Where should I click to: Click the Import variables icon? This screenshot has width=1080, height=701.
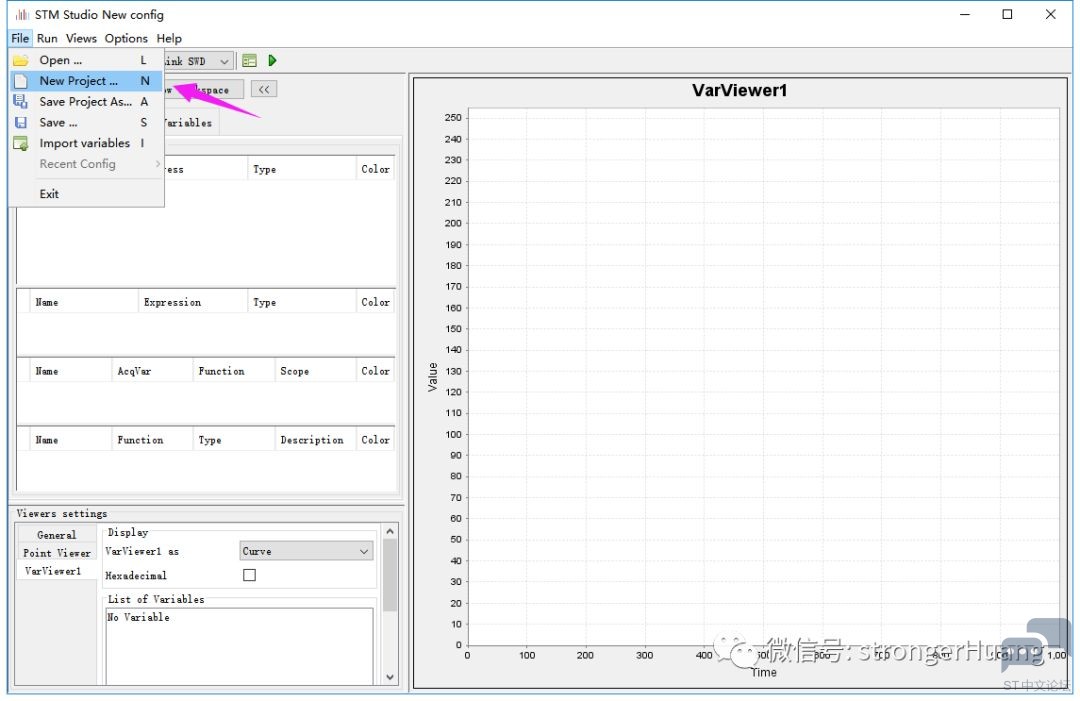(20, 143)
